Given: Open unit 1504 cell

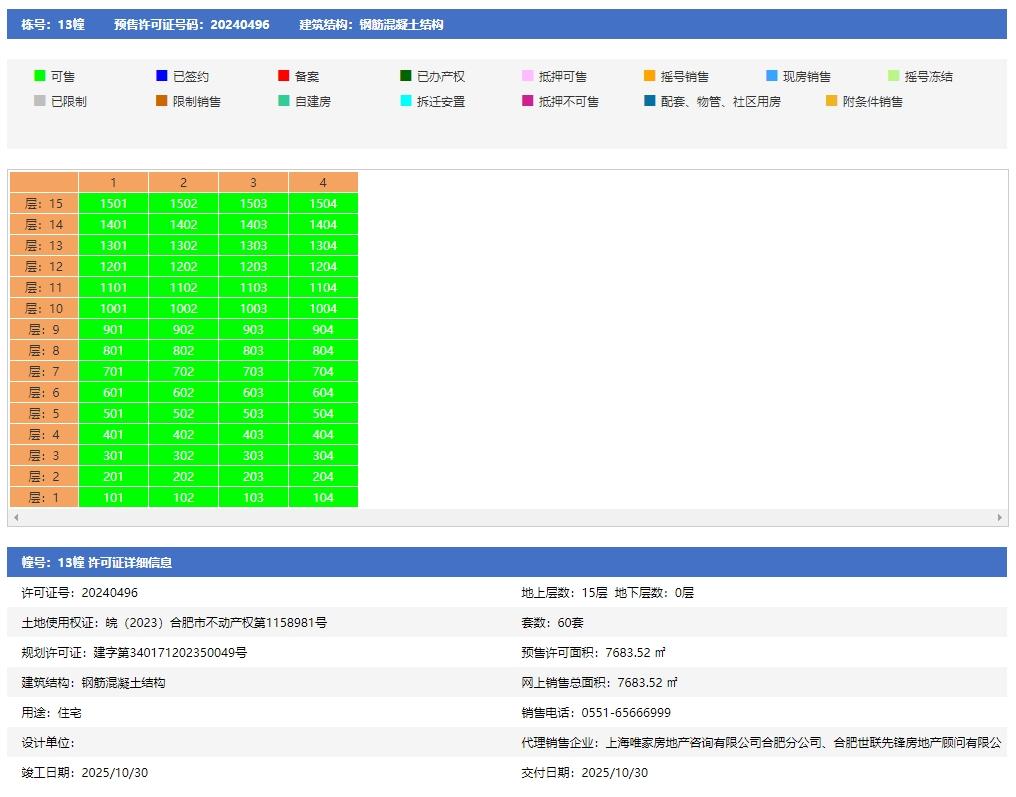Looking at the screenshot, I should pyautogui.click(x=323, y=203).
